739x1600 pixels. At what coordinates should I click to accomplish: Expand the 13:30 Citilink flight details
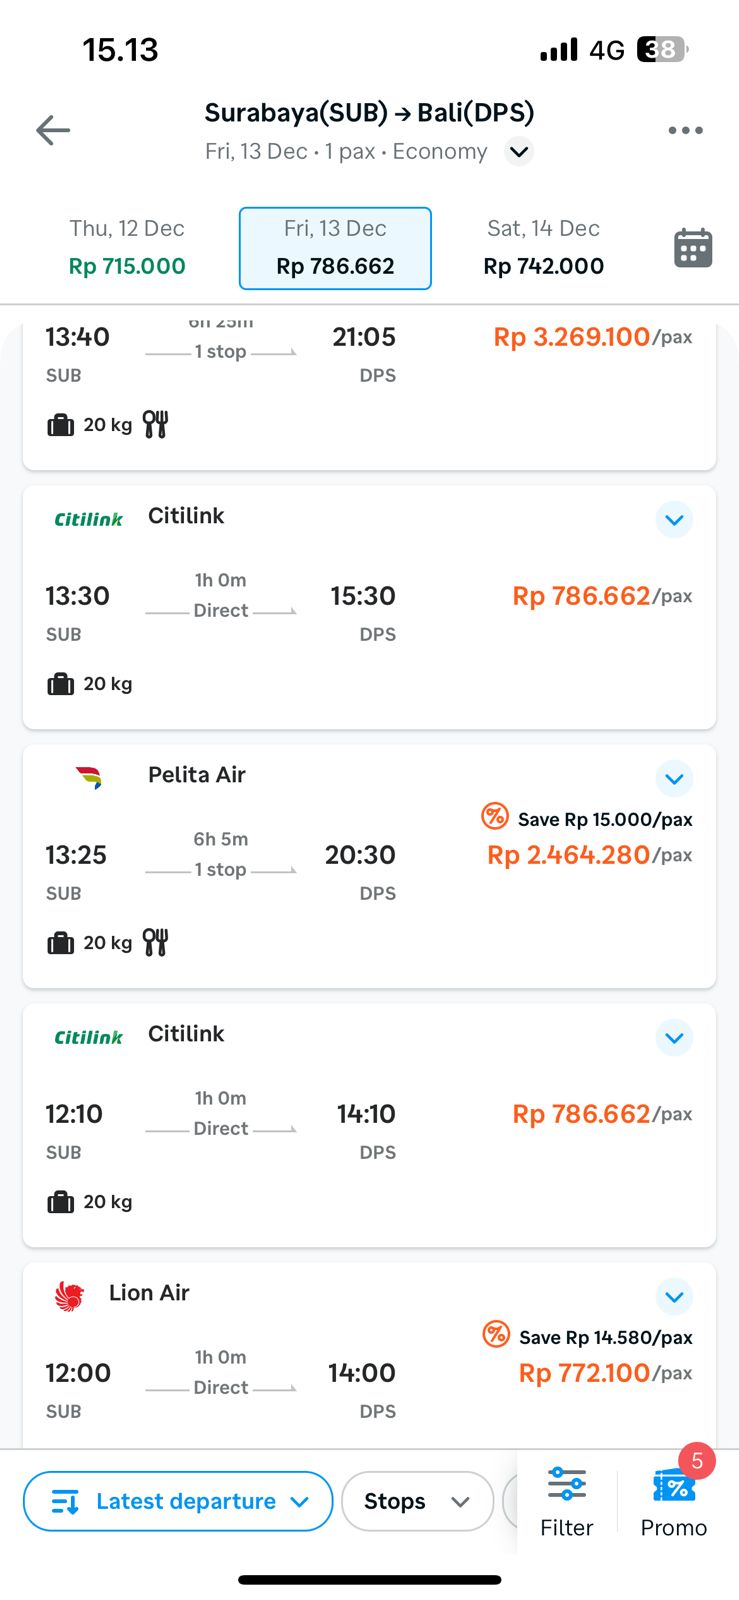674,520
